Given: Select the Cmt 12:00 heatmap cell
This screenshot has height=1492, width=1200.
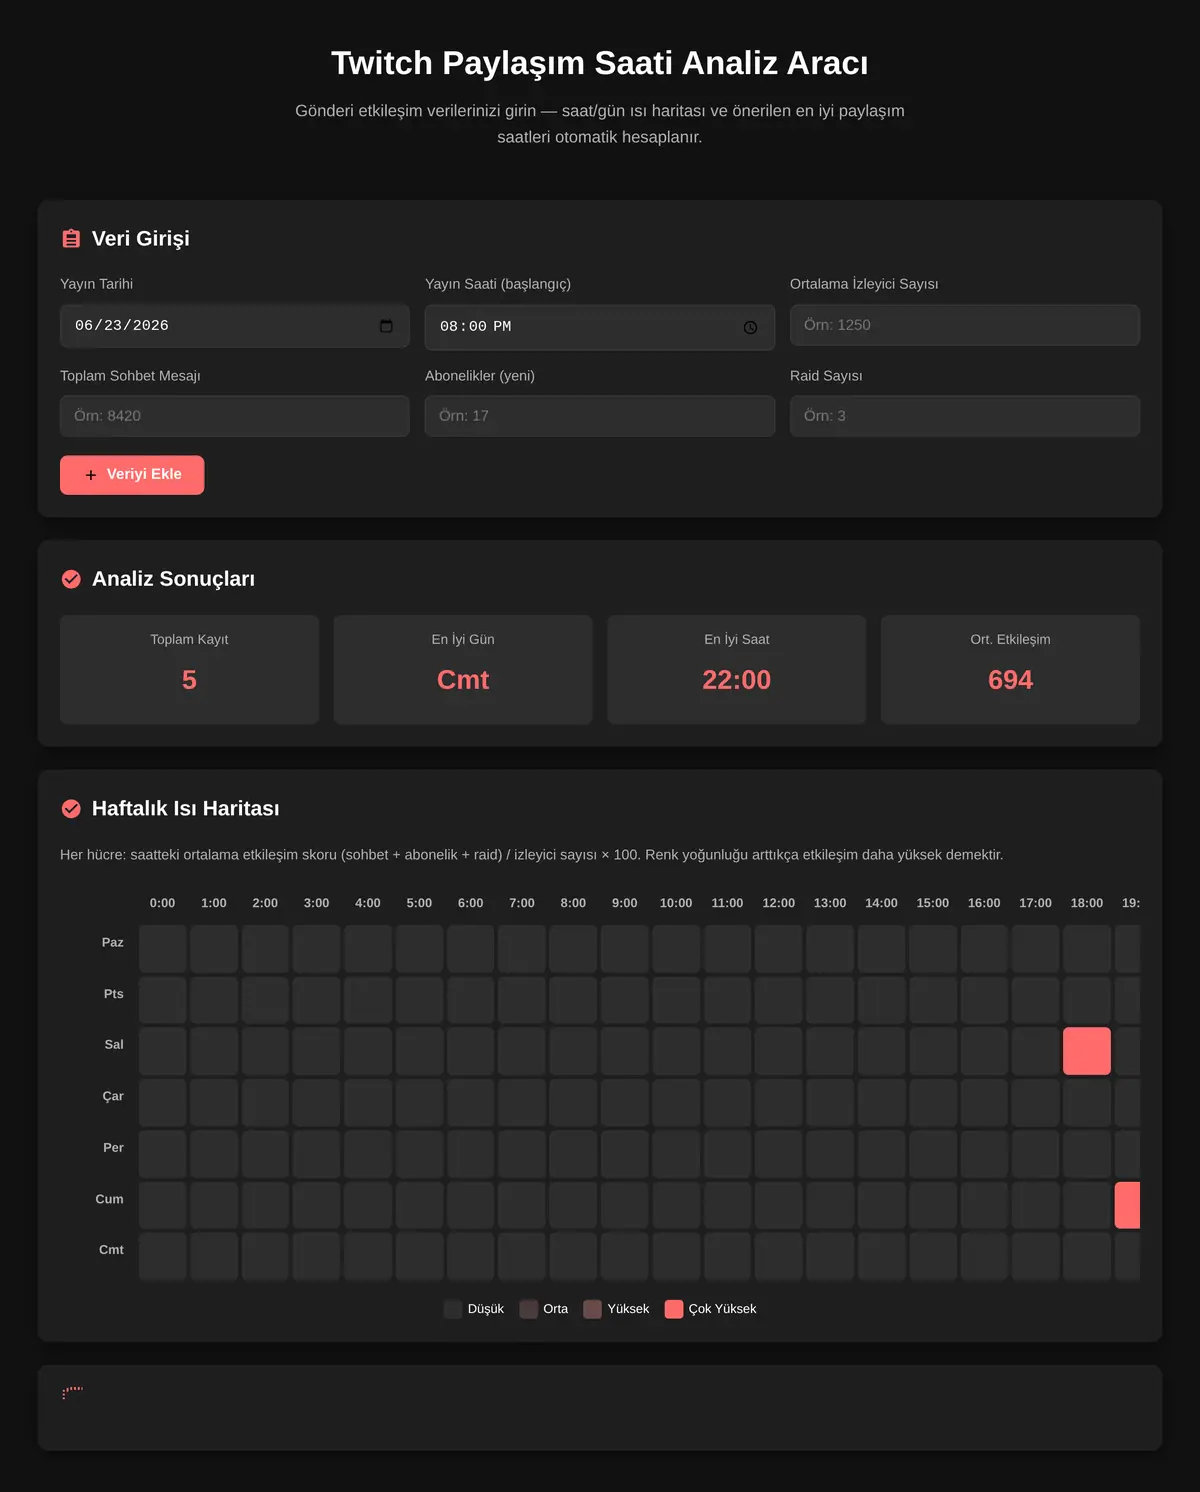Looking at the screenshot, I should [x=779, y=1257].
